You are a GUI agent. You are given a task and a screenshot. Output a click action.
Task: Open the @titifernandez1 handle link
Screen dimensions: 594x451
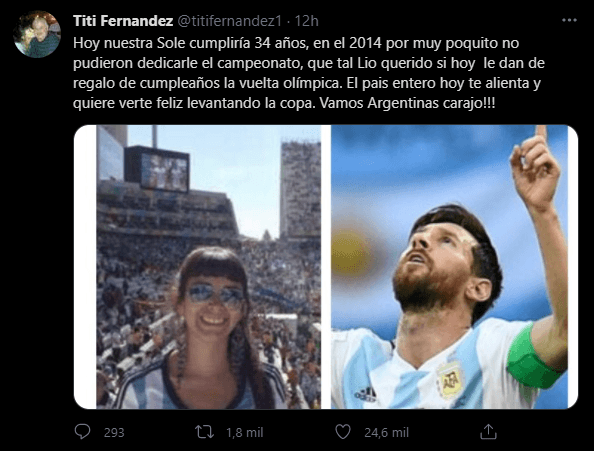[230, 21]
